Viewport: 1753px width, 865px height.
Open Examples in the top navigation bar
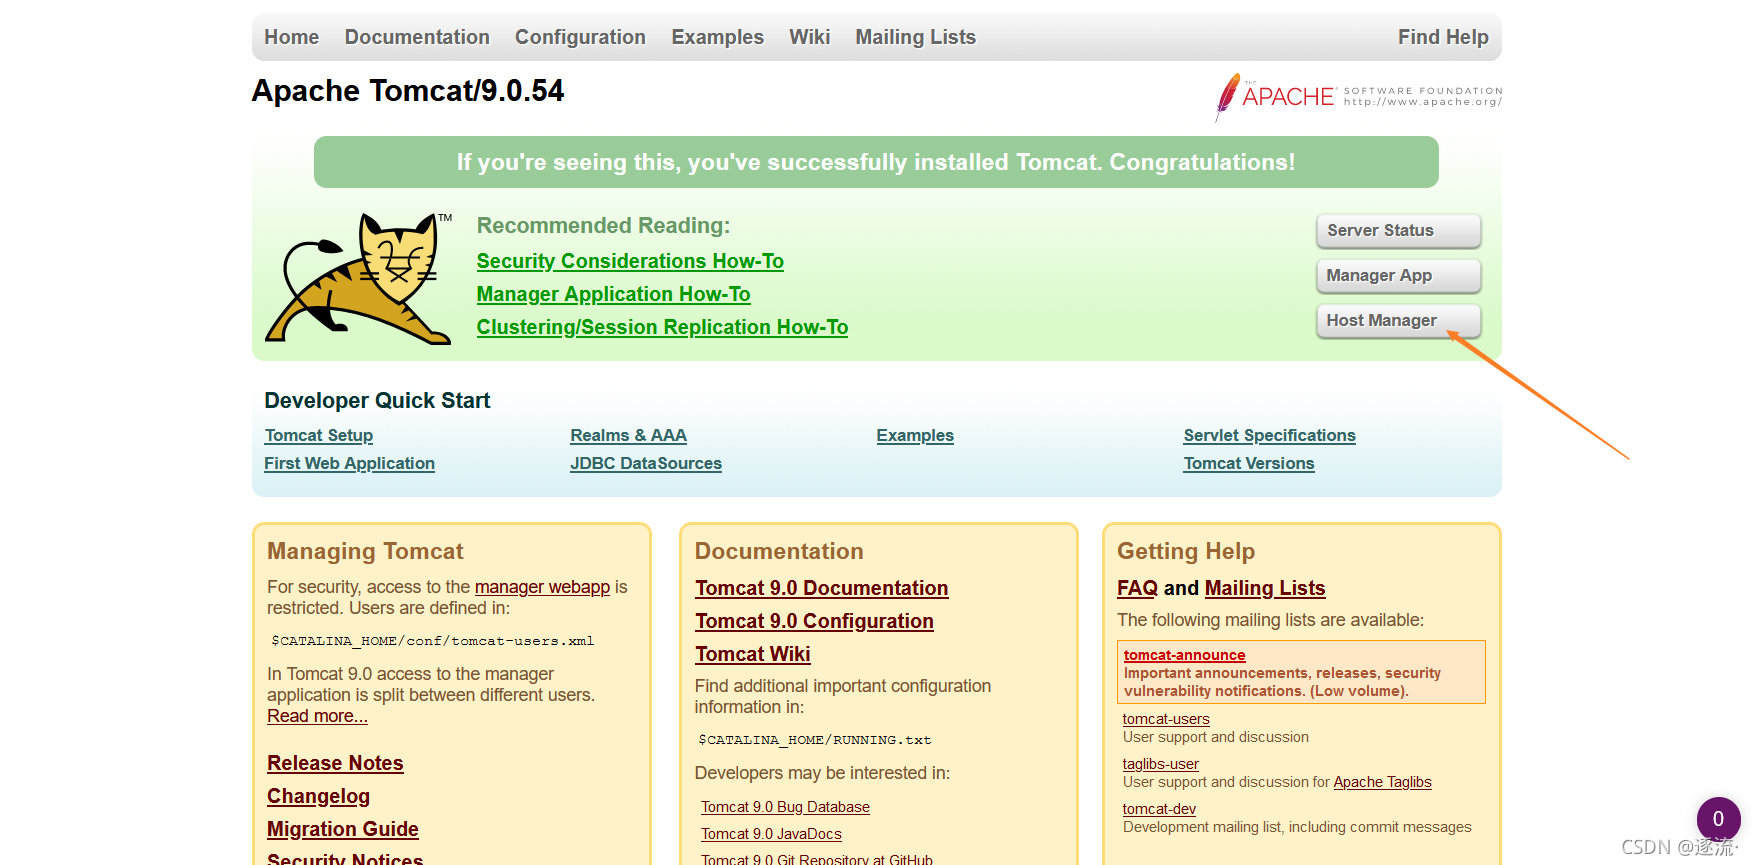(717, 37)
